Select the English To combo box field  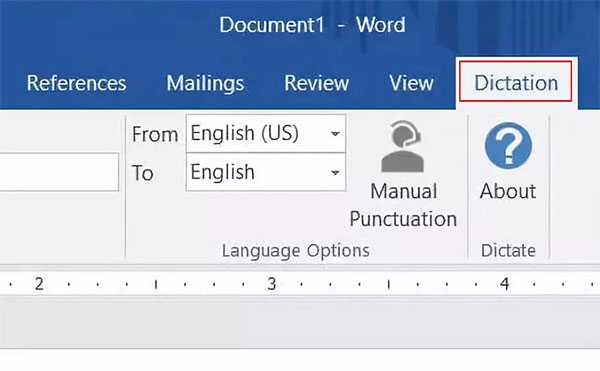coord(266,172)
